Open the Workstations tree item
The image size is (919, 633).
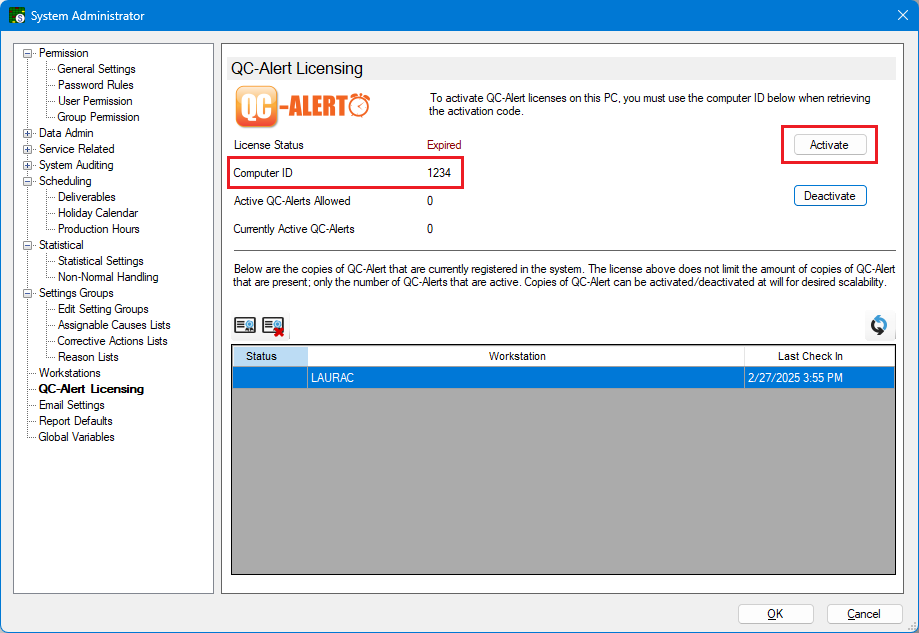coord(70,373)
